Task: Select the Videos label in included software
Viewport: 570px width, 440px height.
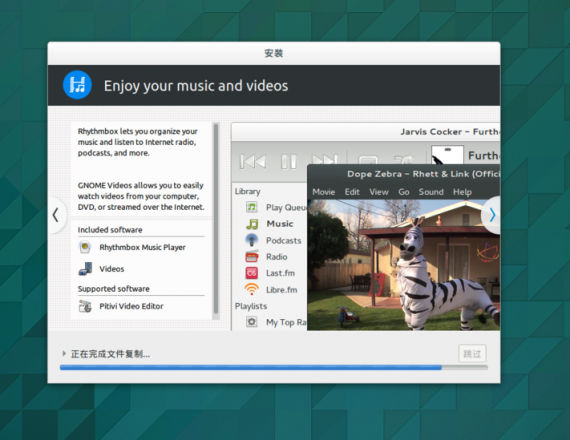Action: [112, 269]
